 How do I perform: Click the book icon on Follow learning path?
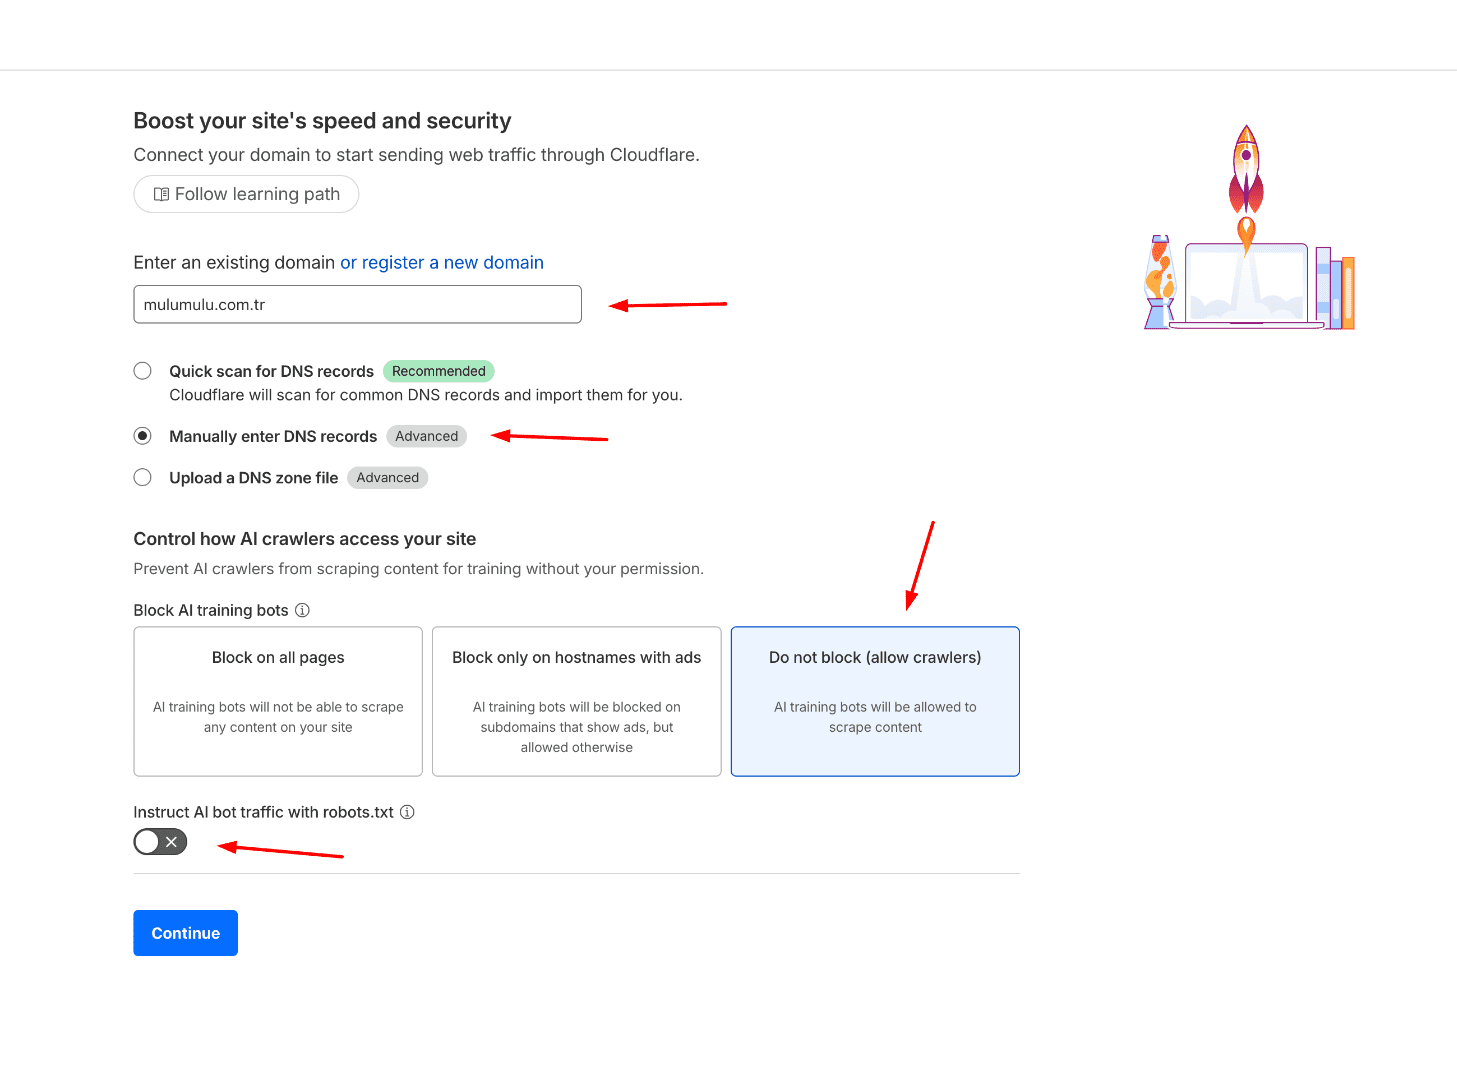coord(161,194)
